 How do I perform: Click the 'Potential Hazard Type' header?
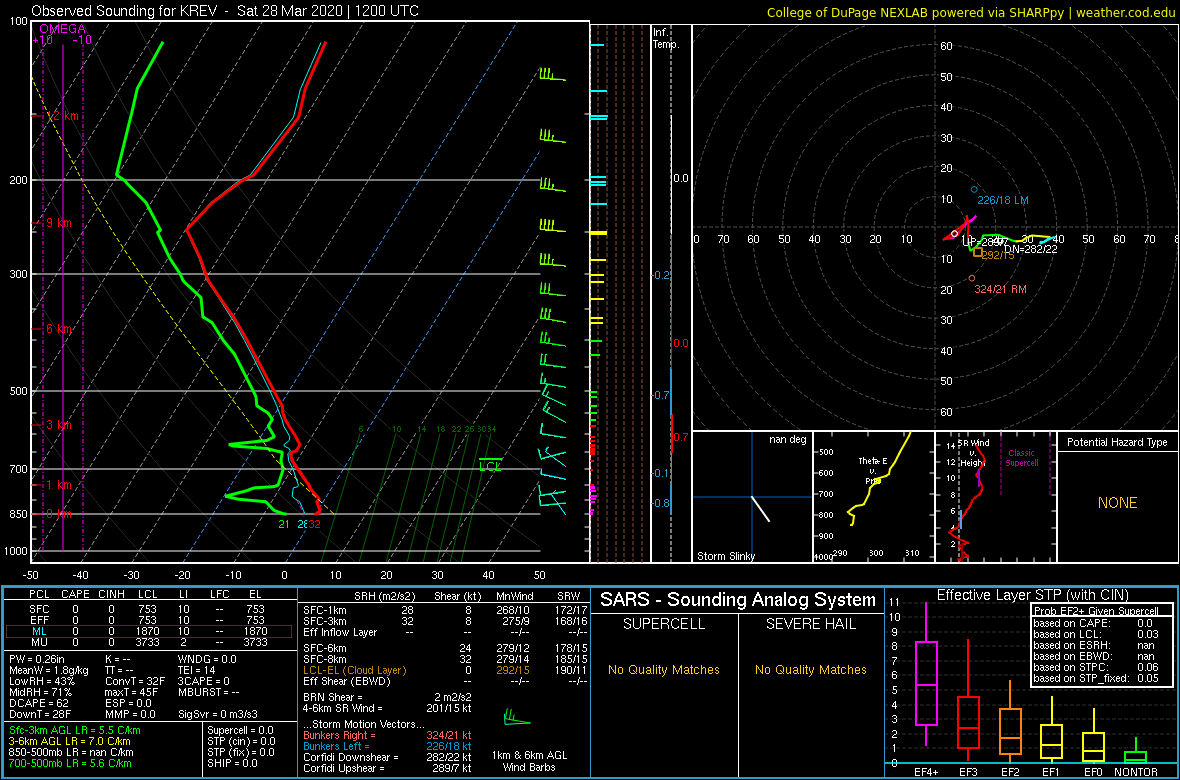(1117, 443)
